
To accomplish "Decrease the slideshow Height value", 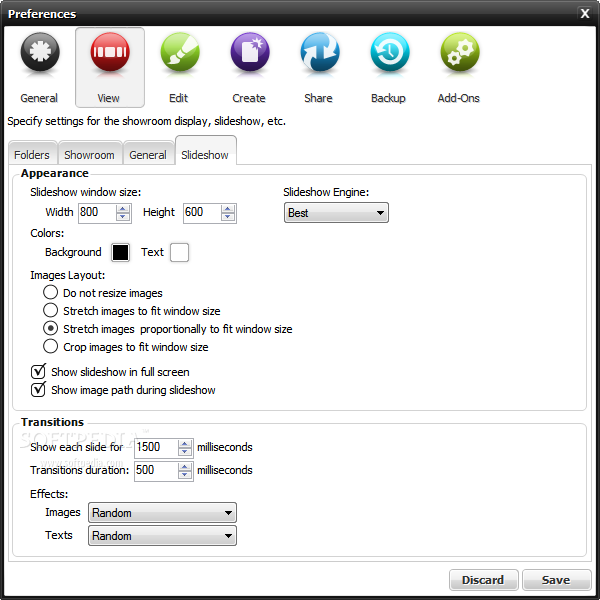I will click(x=228, y=217).
